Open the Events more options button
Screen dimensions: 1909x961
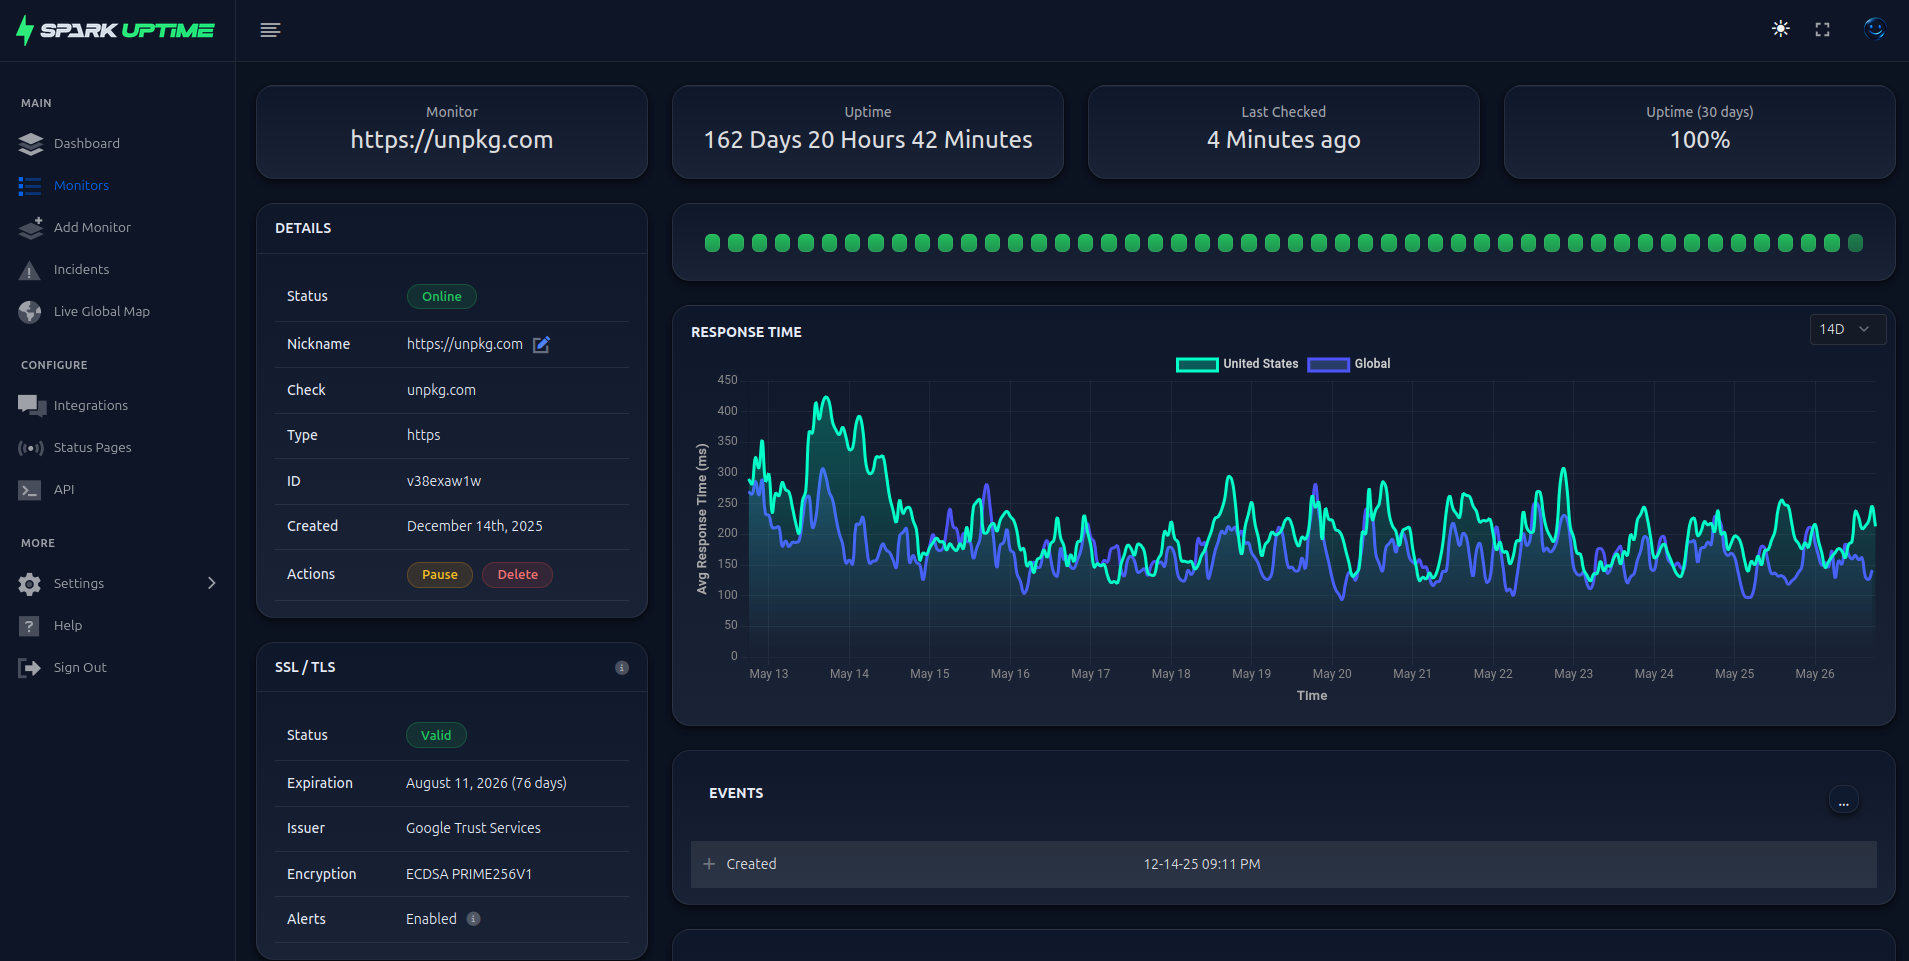coord(1844,800)
